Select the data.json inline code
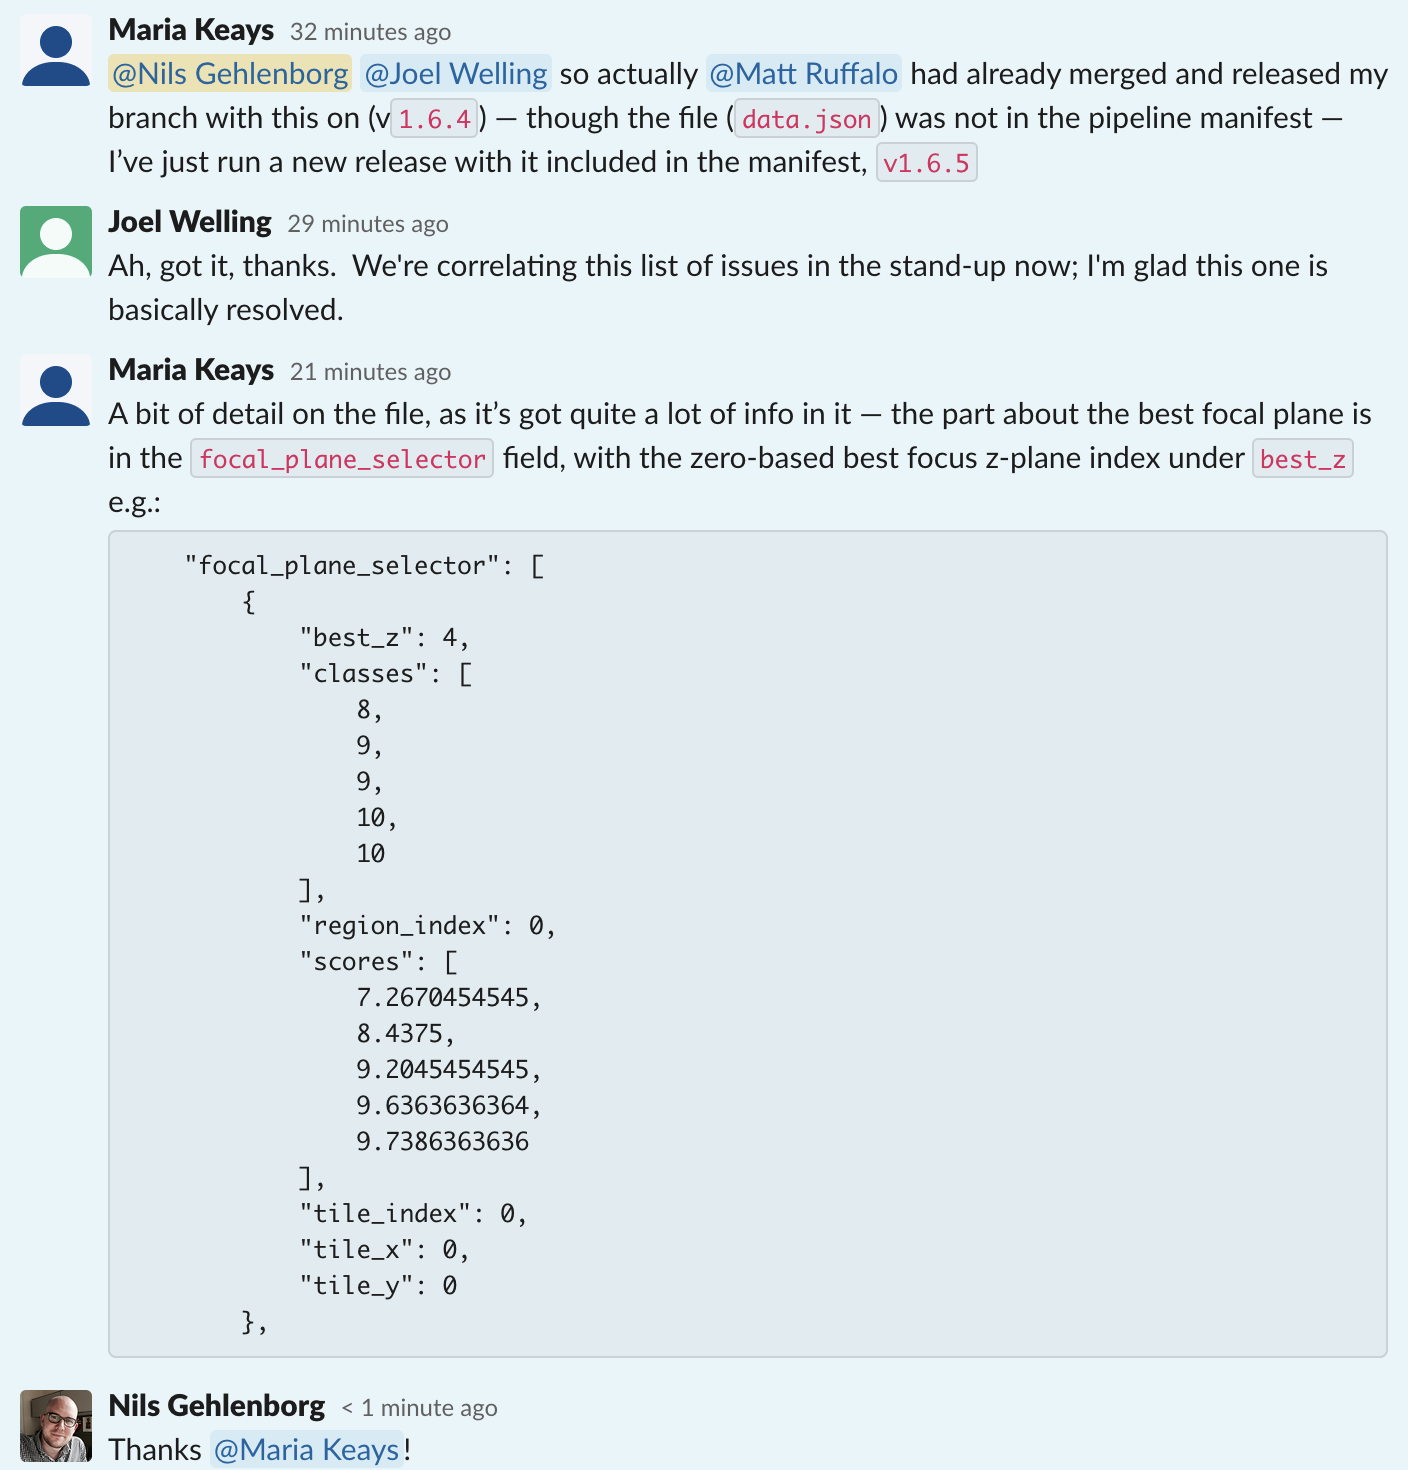 click(x=806, y=119)
